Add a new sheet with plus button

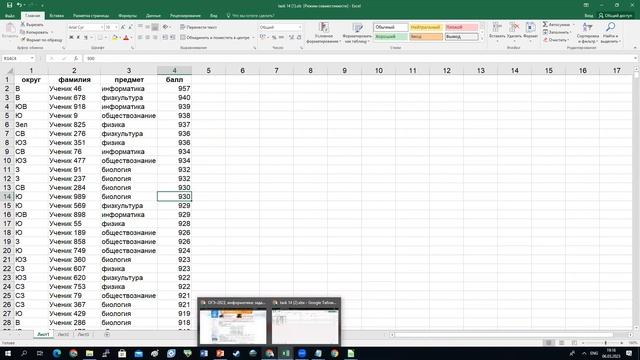(107, 334)
